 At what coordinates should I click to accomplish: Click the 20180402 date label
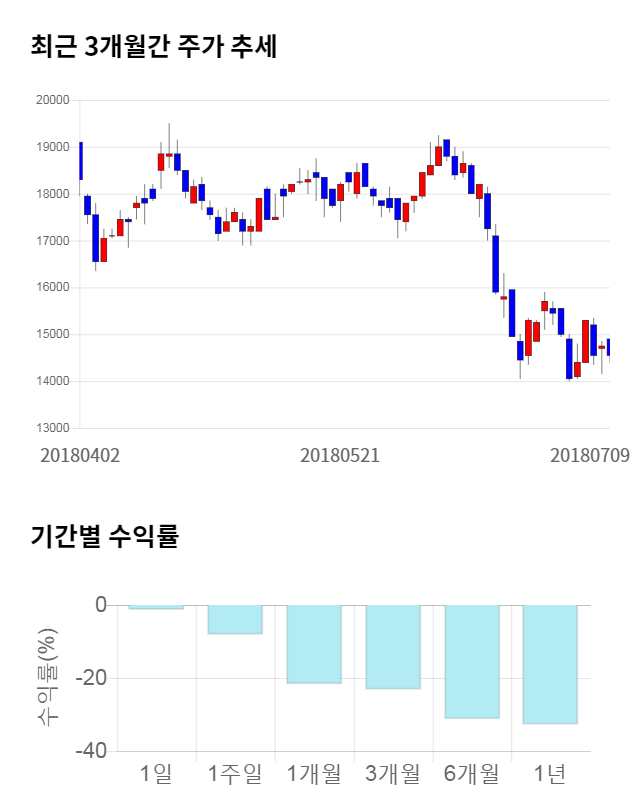[x=80, y=455]
